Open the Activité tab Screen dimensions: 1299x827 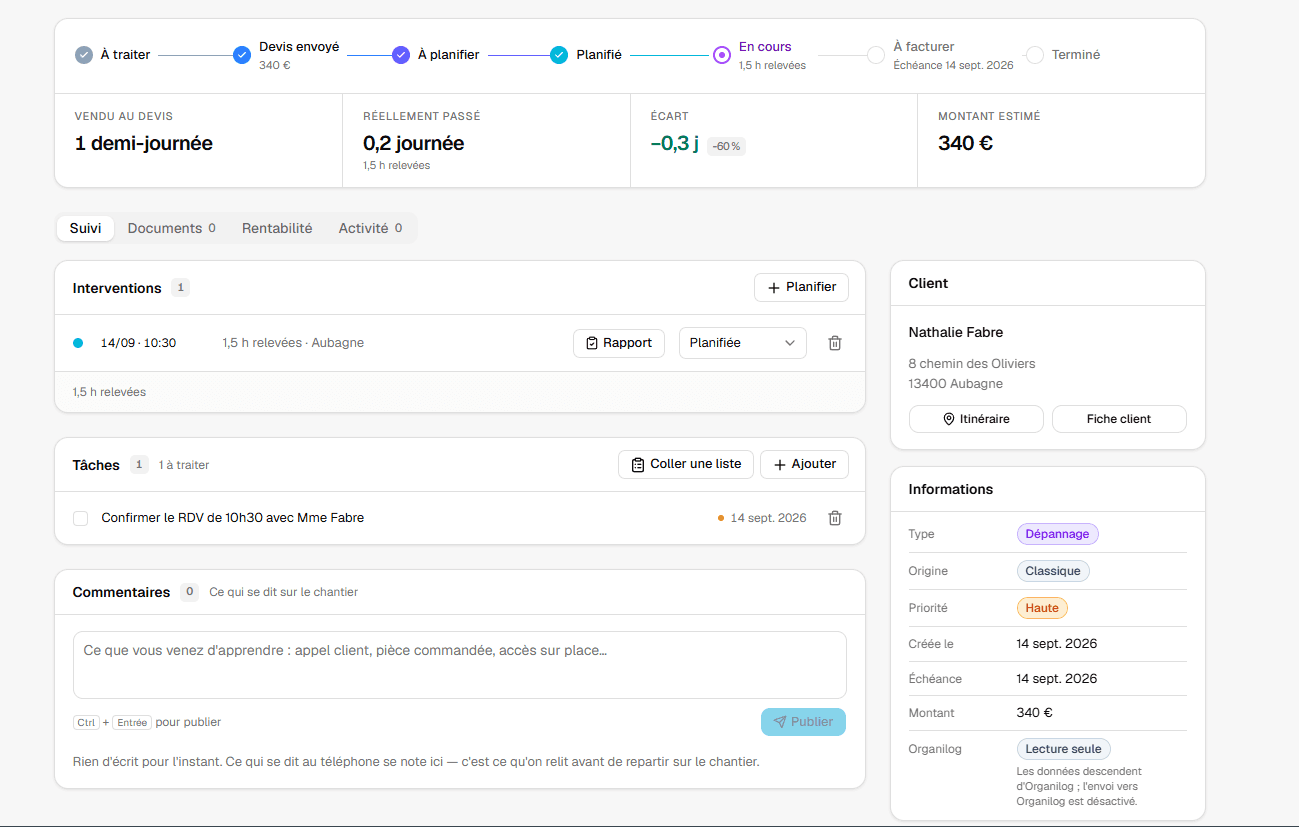(x=370, y=228)
